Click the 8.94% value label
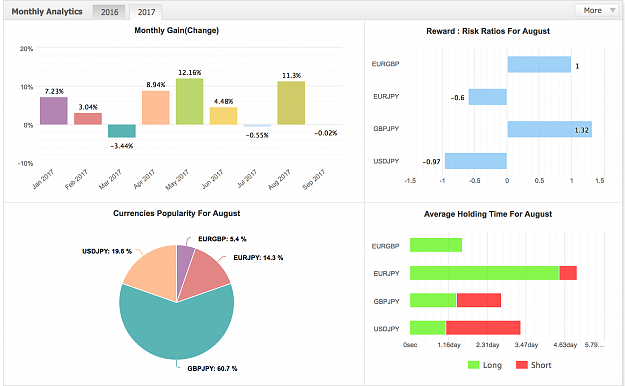 coord(156,85)
